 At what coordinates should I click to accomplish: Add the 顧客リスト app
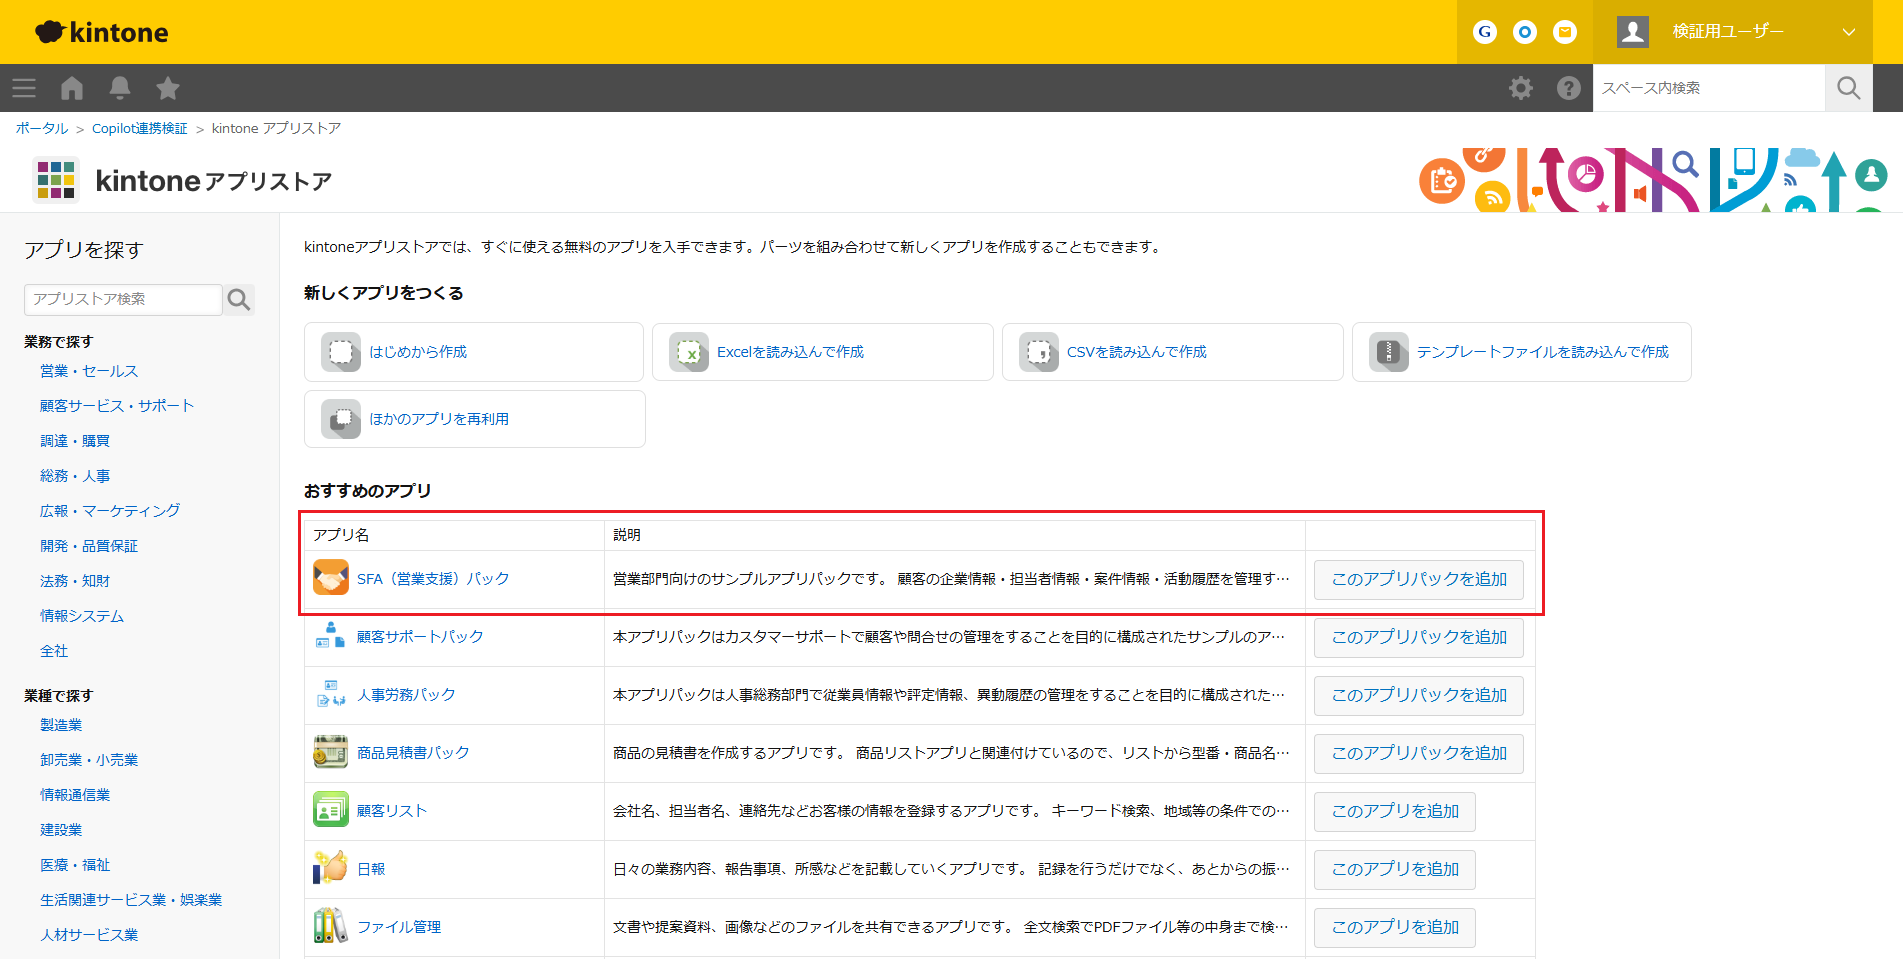(1395, 811)
